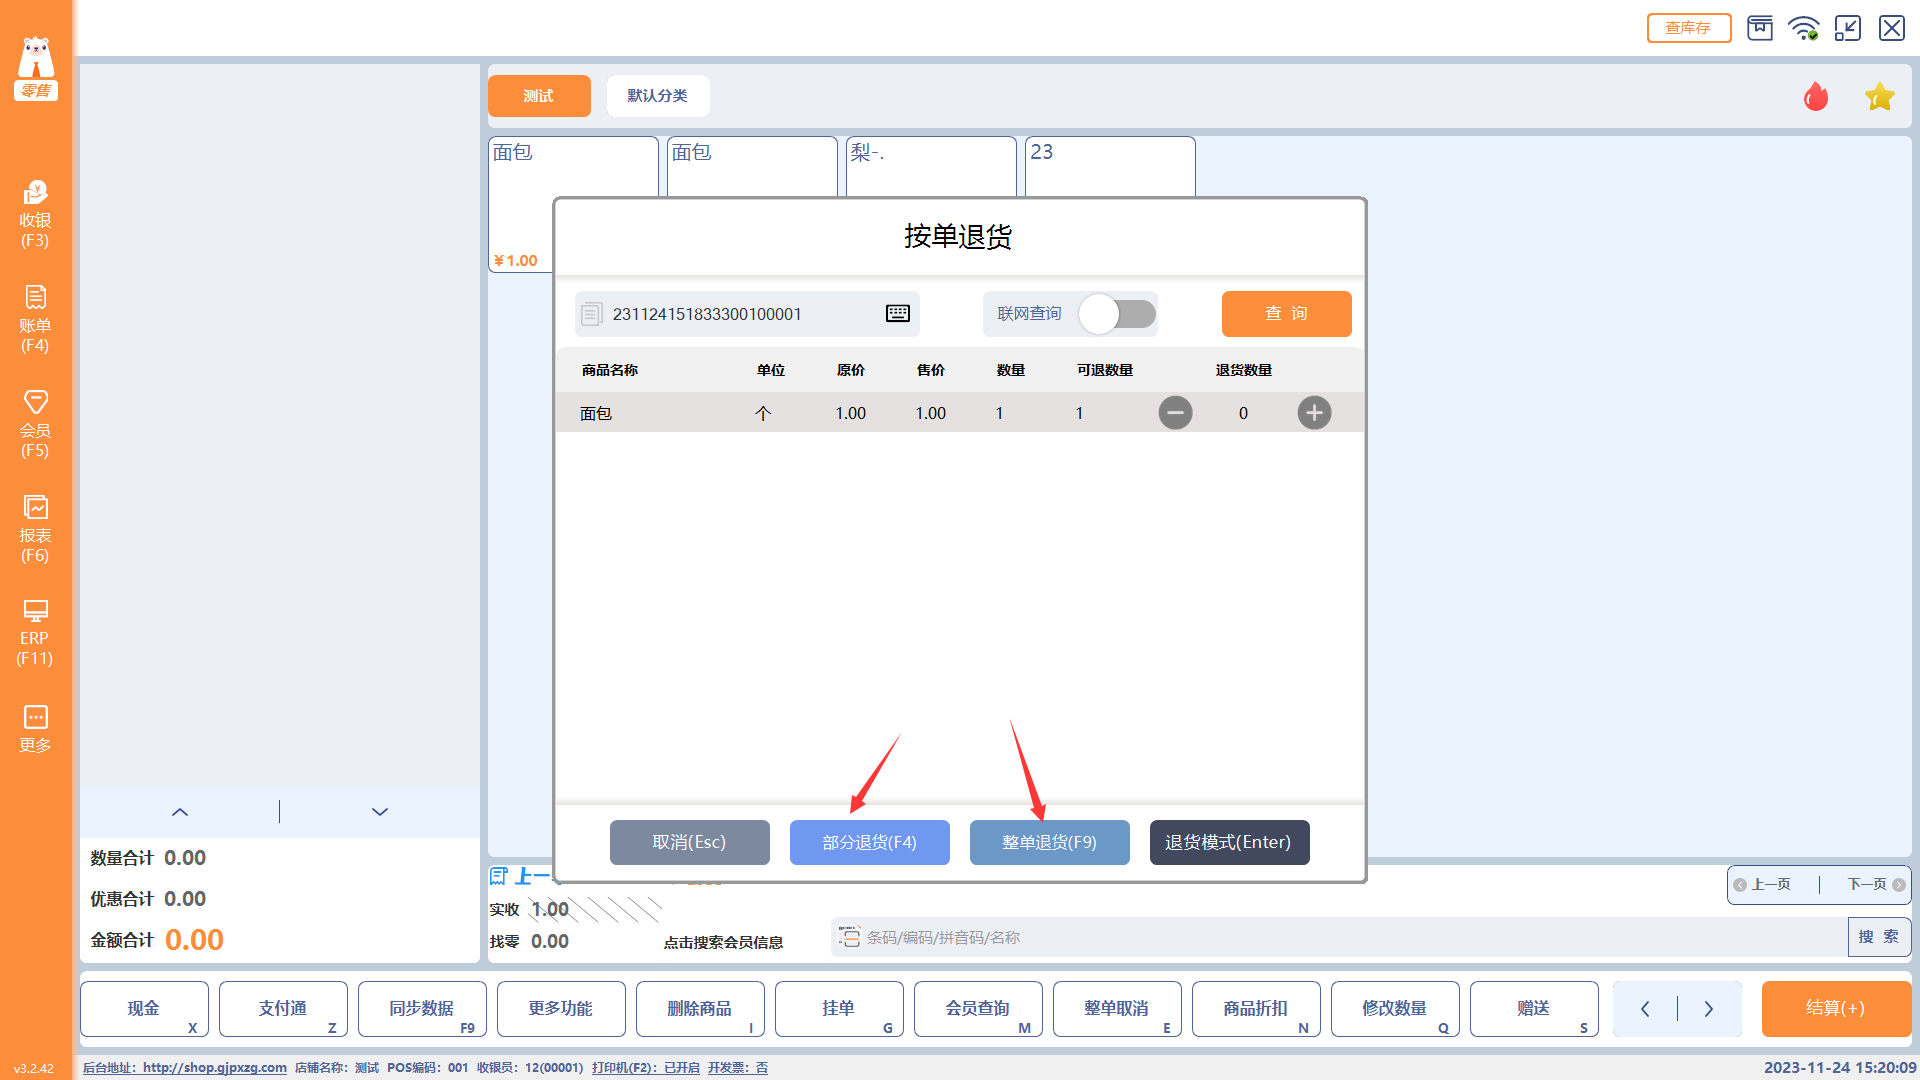Go to next shortcut page arrow
The image size is (1920, 1080).
click(1709, 1009)
